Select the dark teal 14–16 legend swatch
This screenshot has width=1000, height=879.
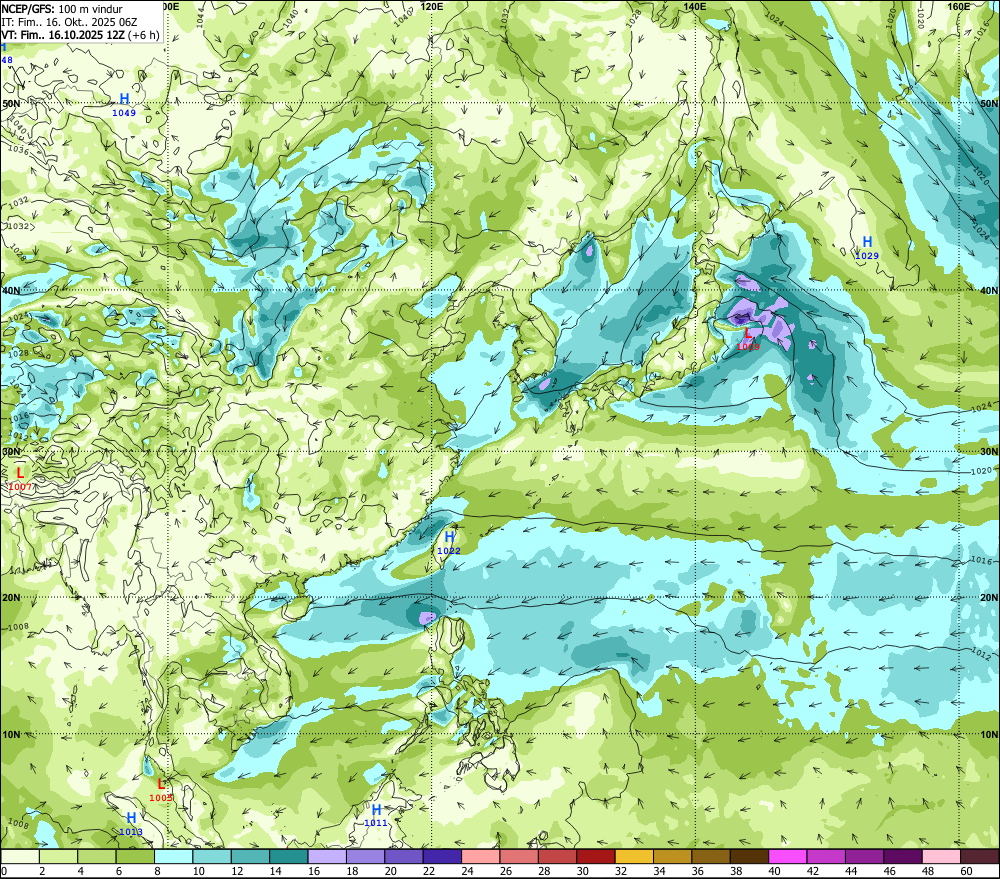[289, 856]
